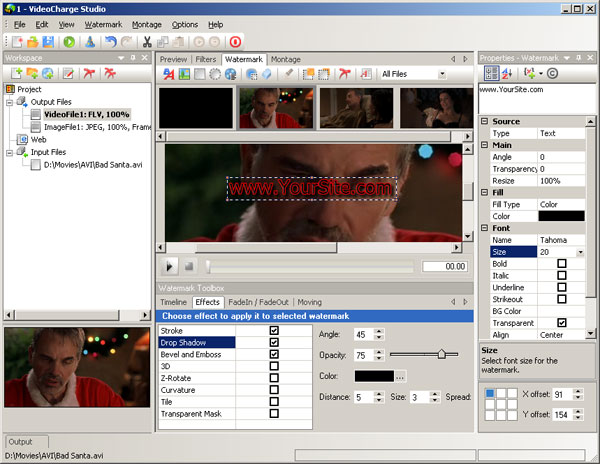This screenshot has width=600, height=464.
Task: Click the Opacity slider handle
Action: point(441,354)
